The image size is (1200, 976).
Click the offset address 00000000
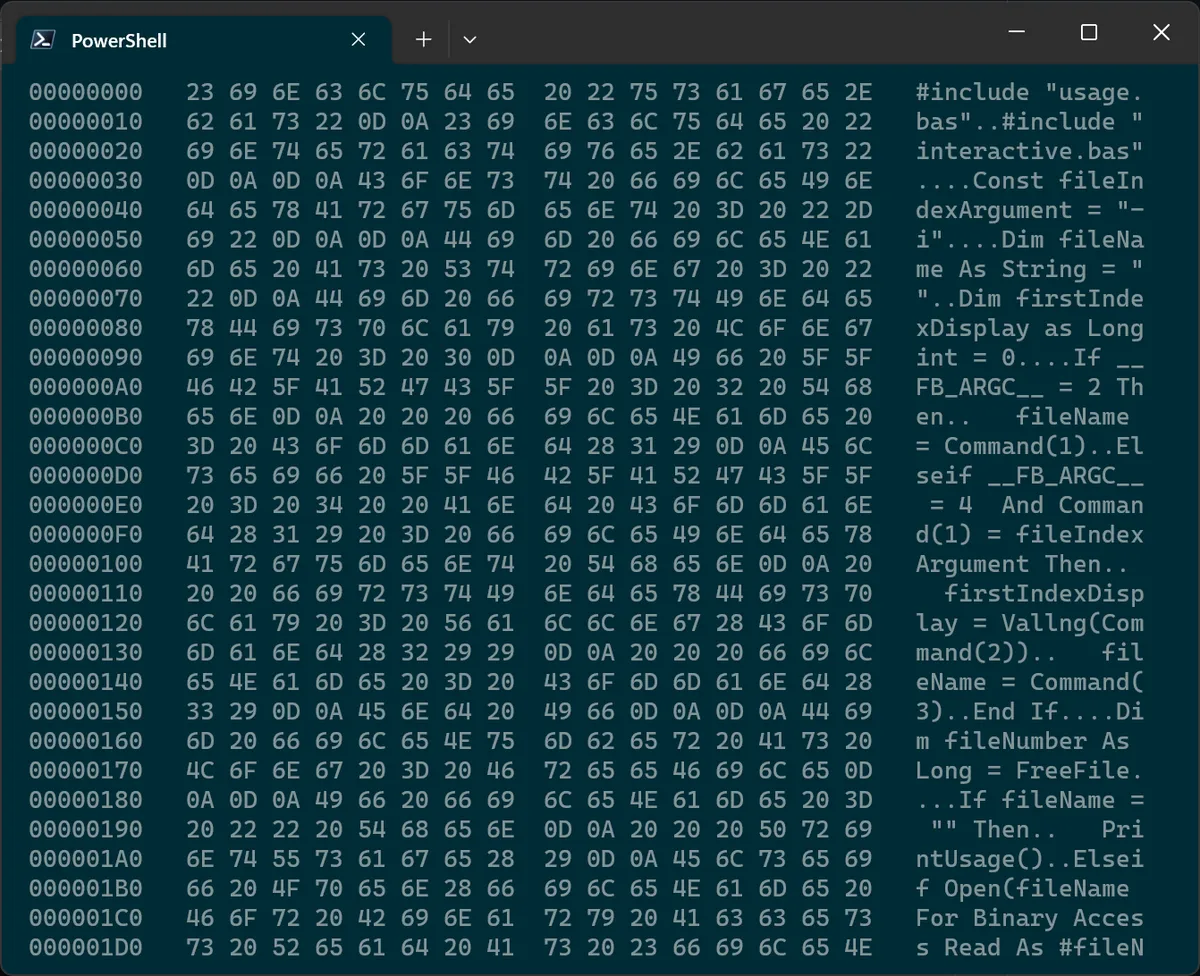[85, 92]
